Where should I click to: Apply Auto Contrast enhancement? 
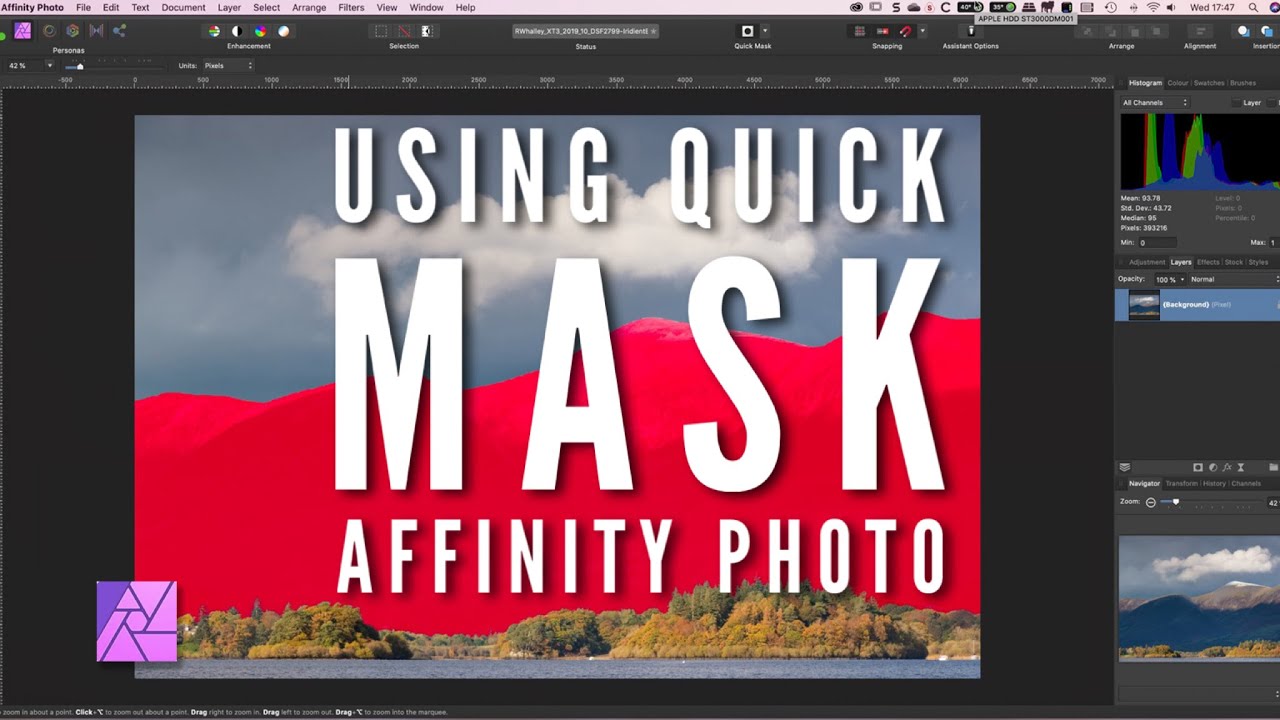237,31
